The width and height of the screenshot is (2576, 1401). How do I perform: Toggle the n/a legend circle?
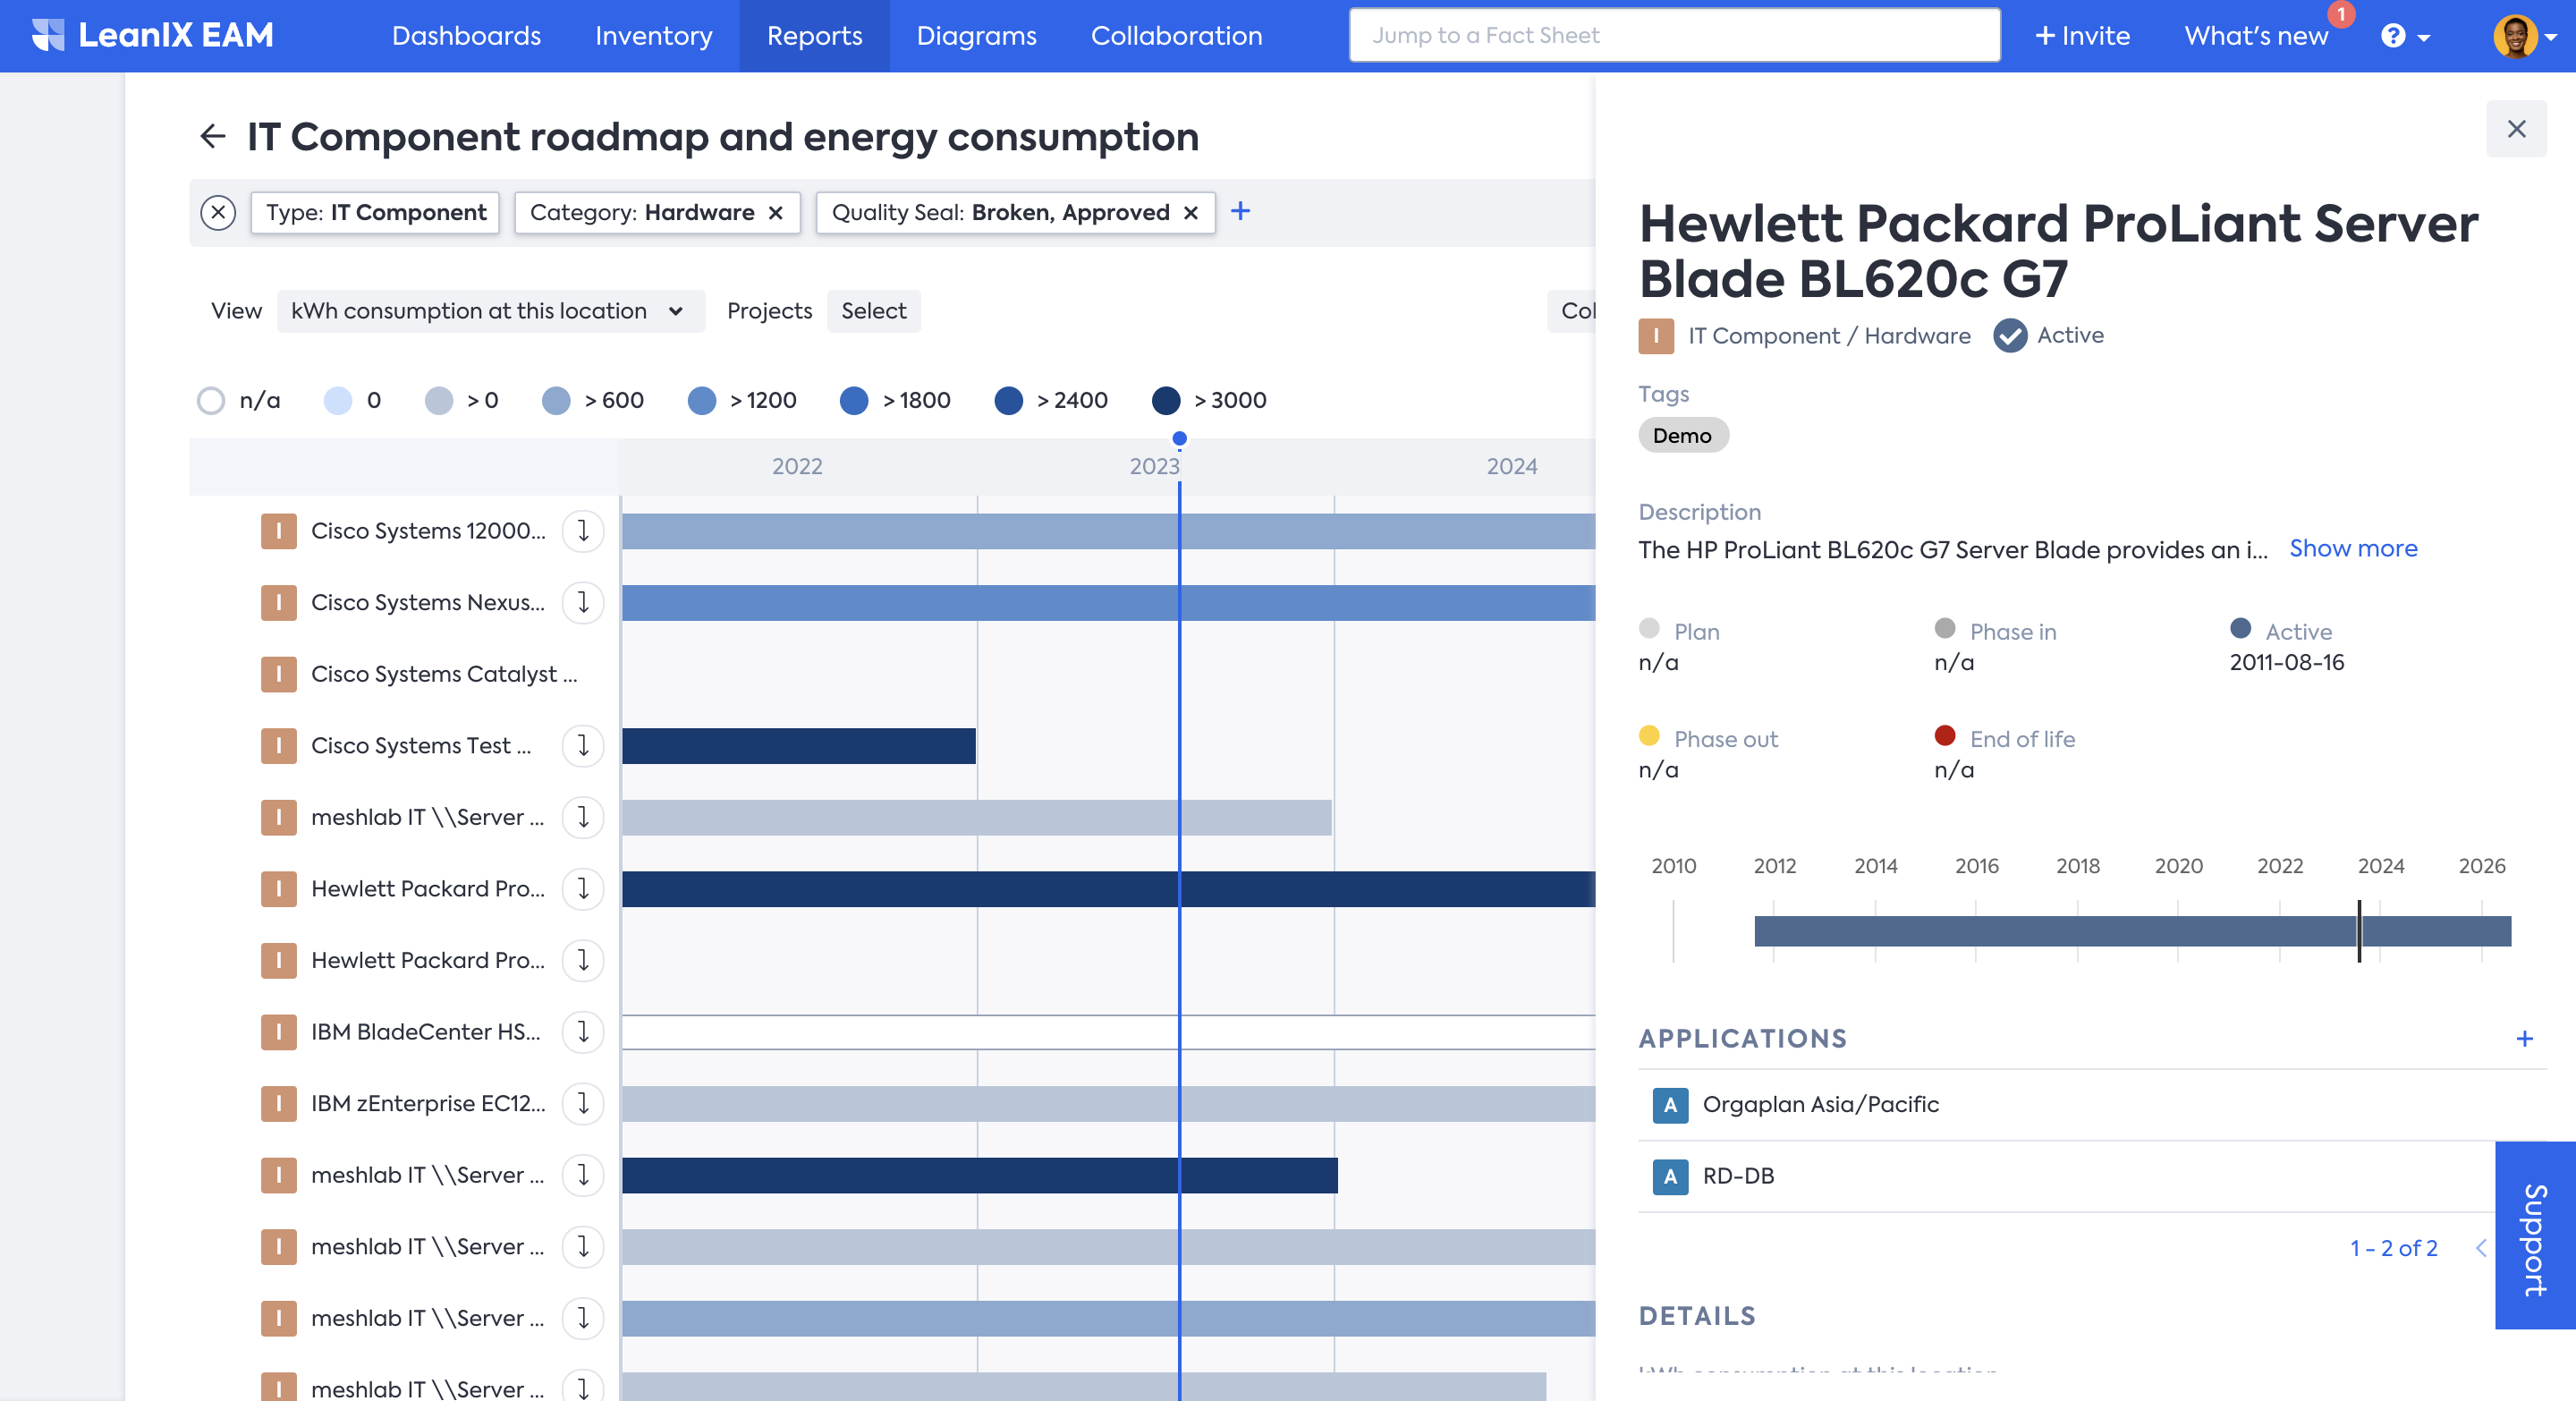211,400
